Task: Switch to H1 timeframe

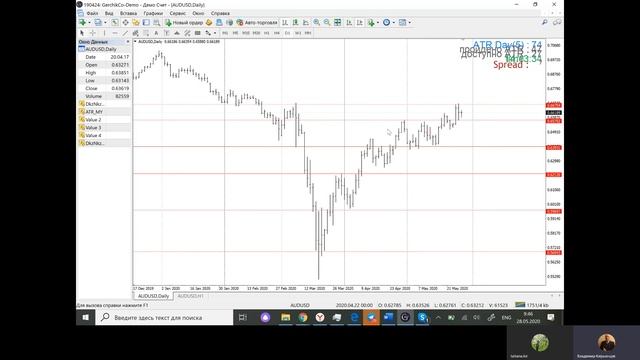Action: click(x=267, y=33)
